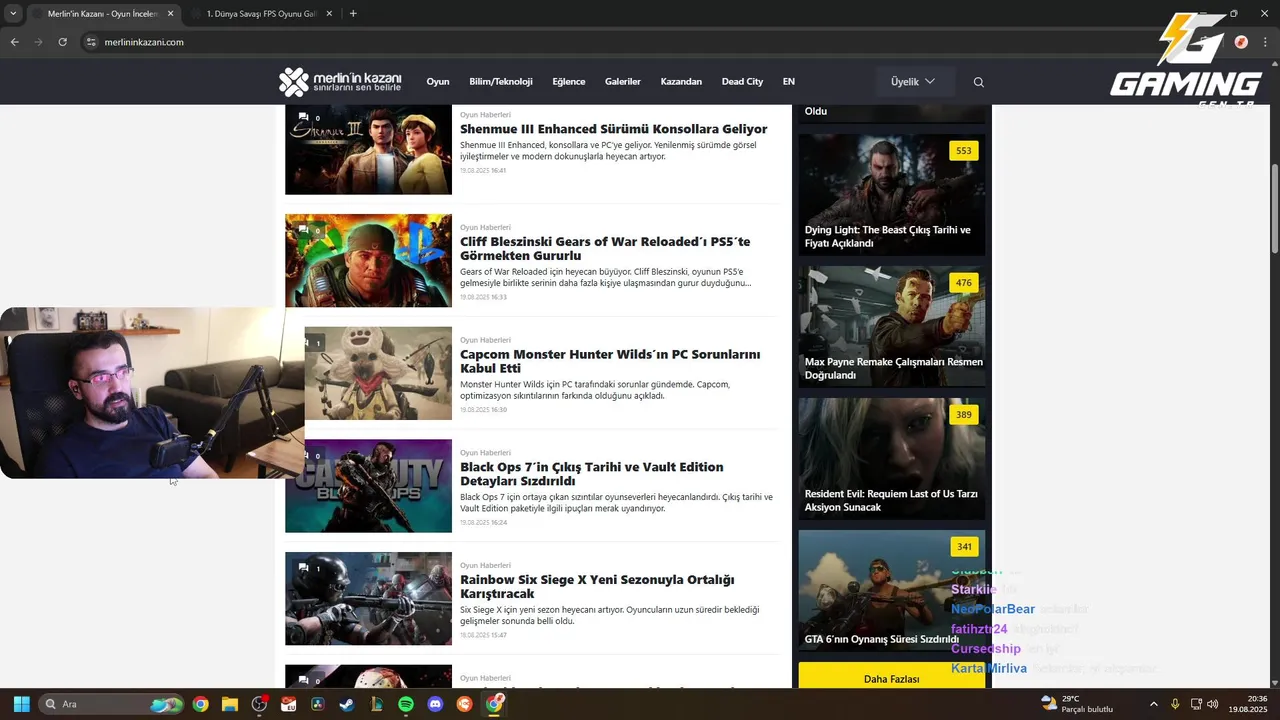The width and height of the screenshot is (1280, 720).
Task: Open the volume speaker tray icon
Action: [x=1213, y=704]
